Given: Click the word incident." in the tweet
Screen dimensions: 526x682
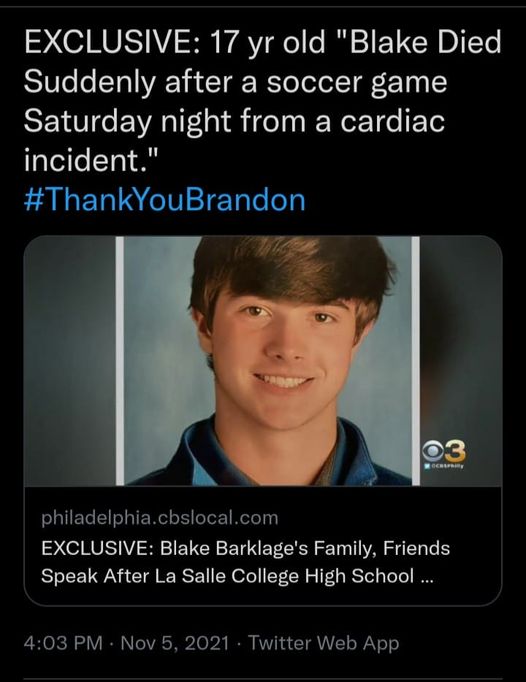Looking at the screenshot, I should [90, 160].
